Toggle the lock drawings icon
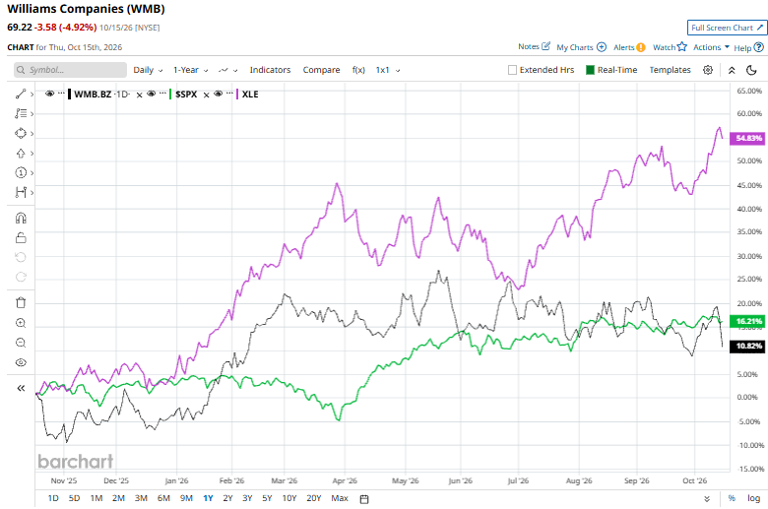Image resolution: width=768 pixels, height=509 pixels. [21, 238]
